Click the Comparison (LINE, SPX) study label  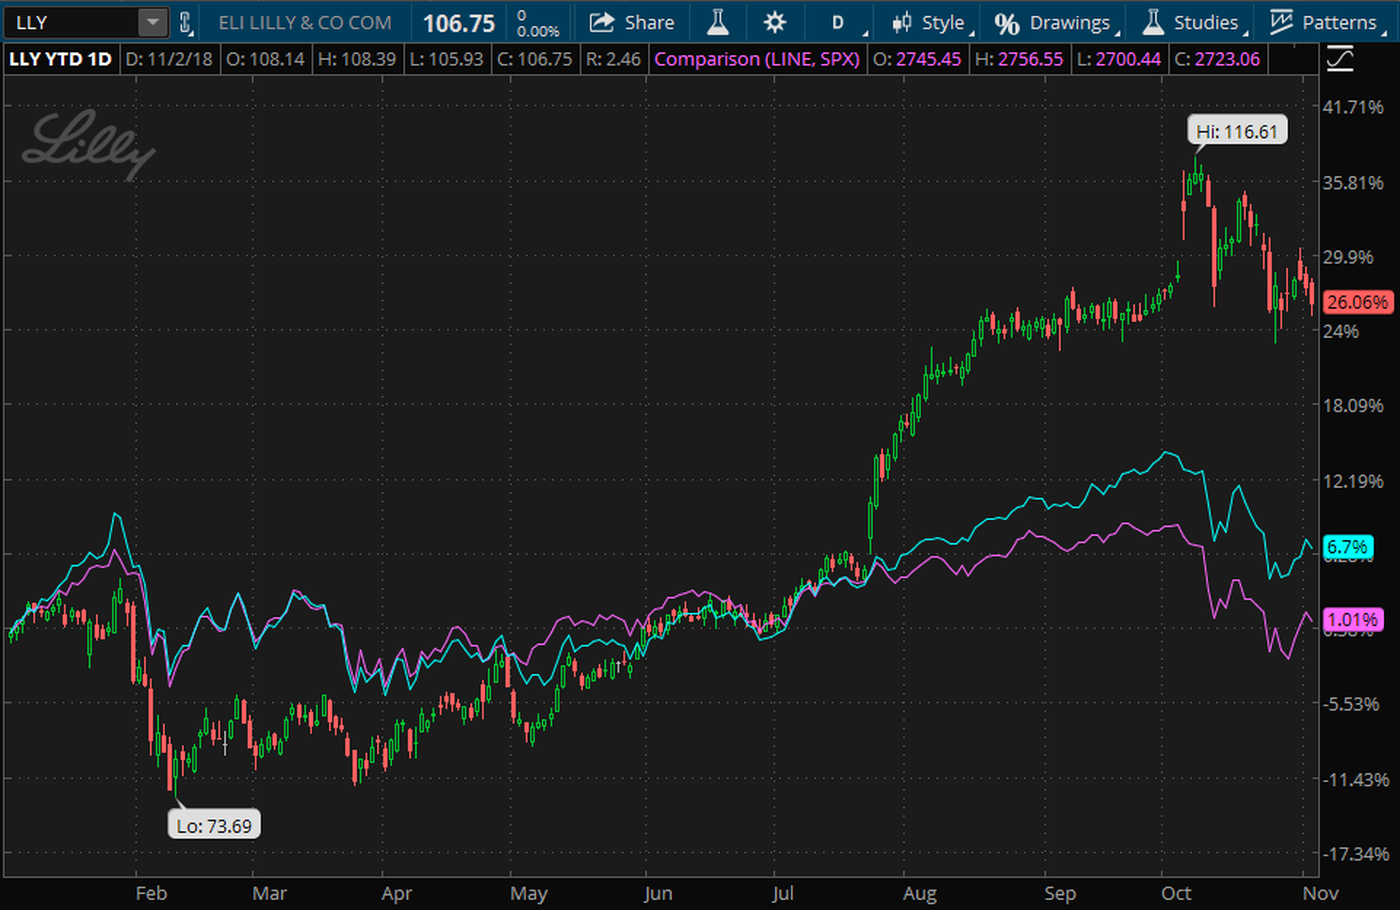pos(757,59)
